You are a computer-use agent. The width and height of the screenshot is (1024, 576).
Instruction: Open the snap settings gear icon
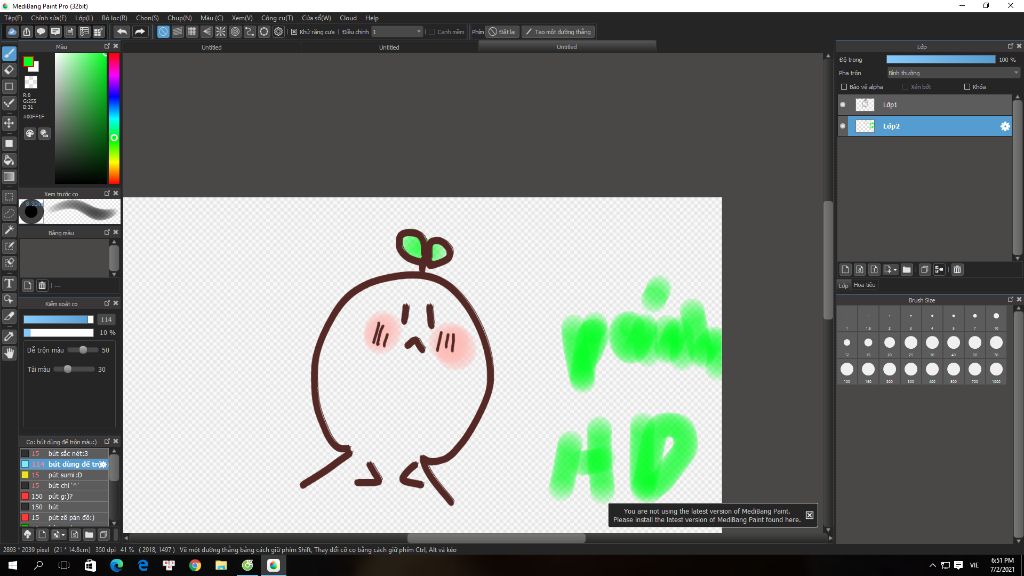pos(278,31)
